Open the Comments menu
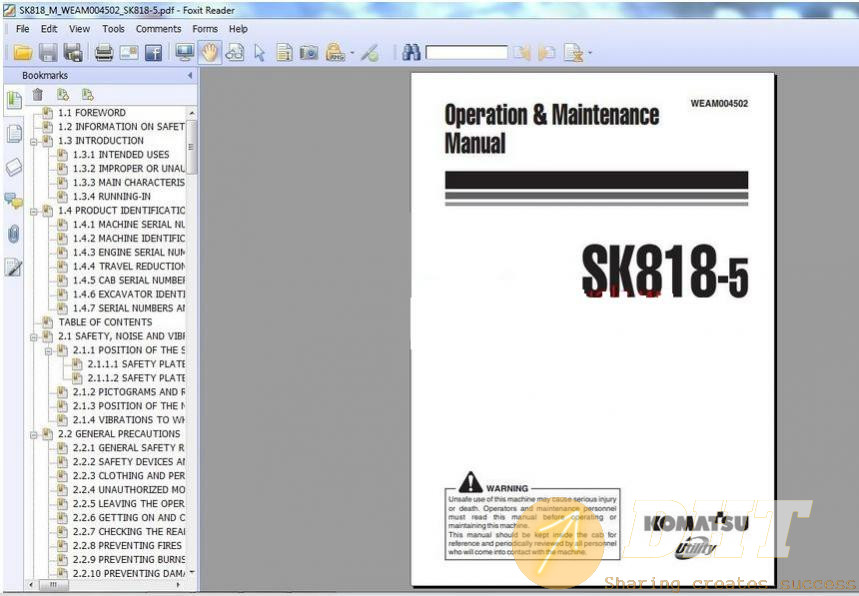Viewport: 859px width, 596px height. coord(158,28)
